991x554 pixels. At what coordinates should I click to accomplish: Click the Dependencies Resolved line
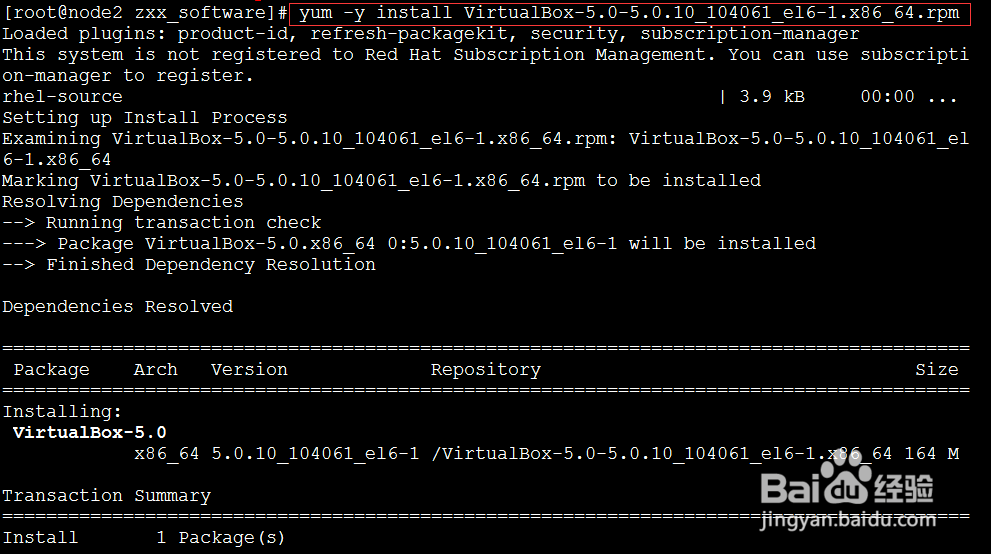pyautogui.click(x=117, y=307)
